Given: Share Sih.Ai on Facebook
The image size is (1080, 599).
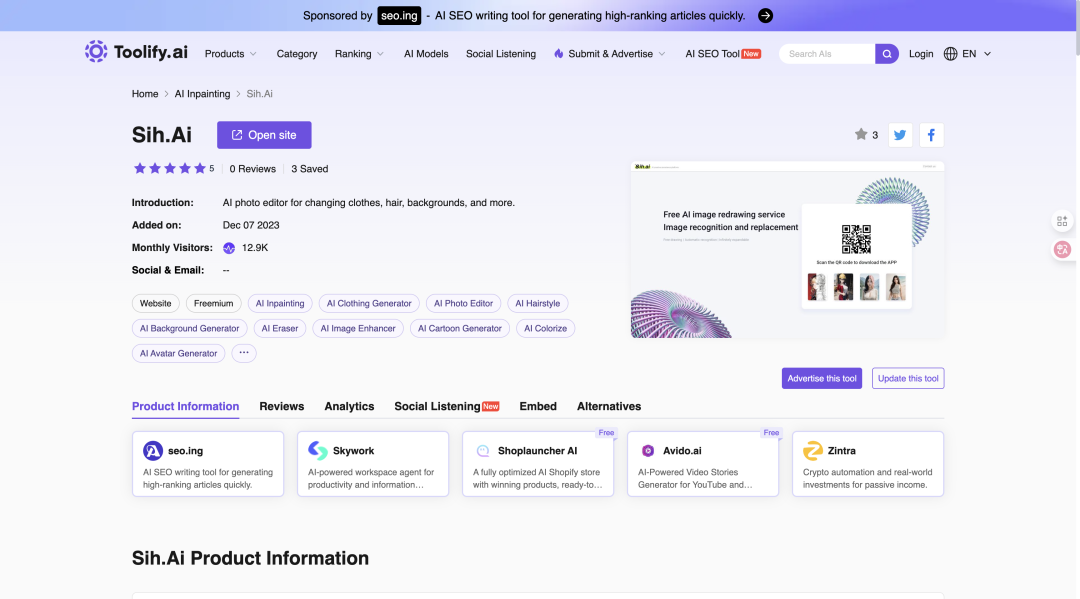Looking at the screenshot, I should (x=931, y=135).
